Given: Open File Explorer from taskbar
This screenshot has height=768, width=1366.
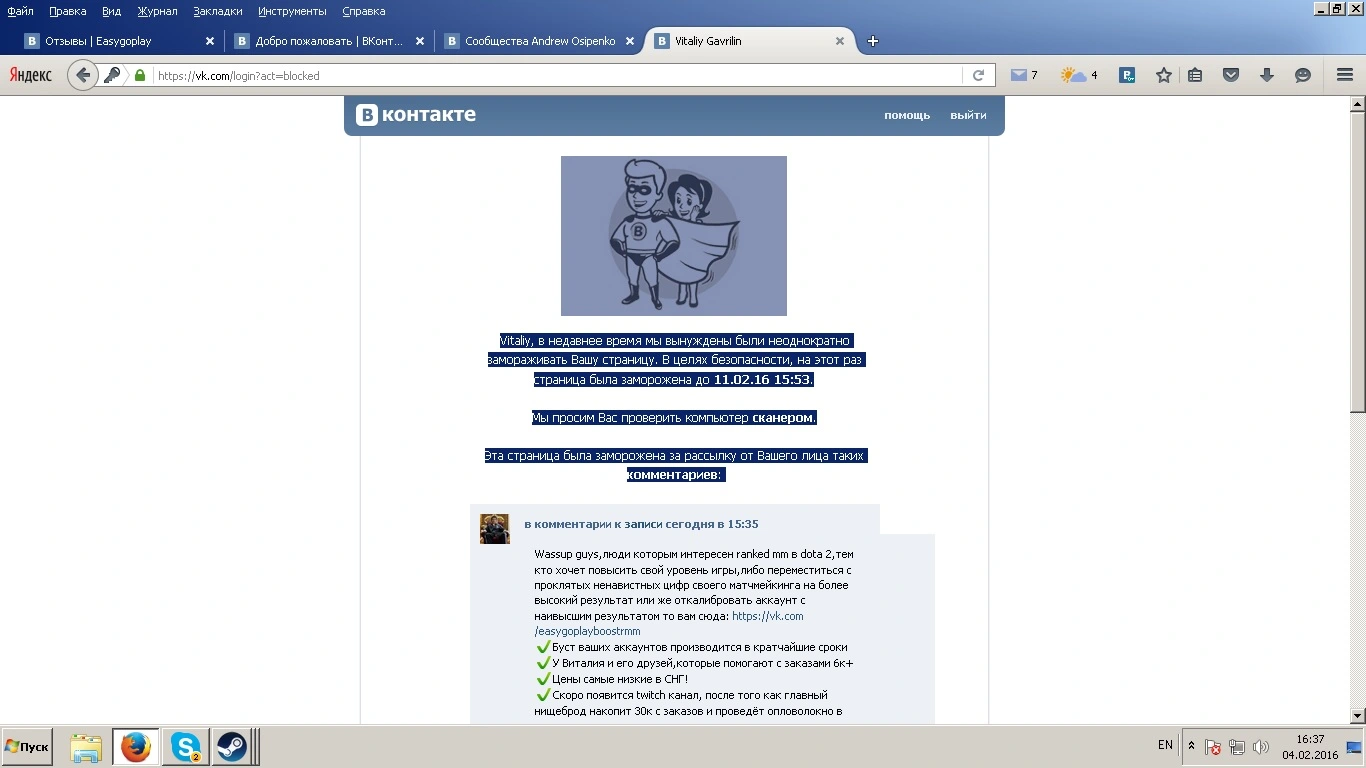Looking at the screenshot, I should pos(86,747).
